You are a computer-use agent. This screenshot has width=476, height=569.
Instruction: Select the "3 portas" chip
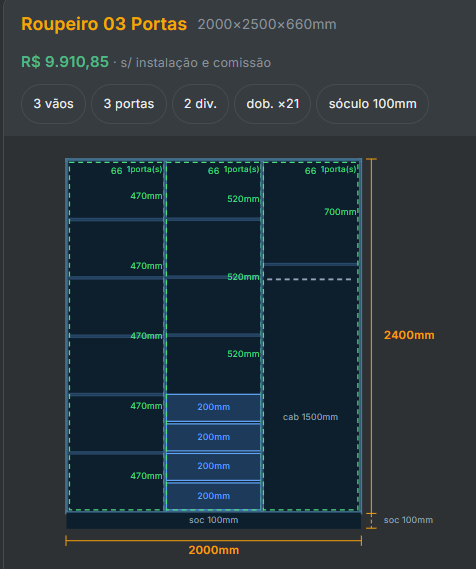129,104
